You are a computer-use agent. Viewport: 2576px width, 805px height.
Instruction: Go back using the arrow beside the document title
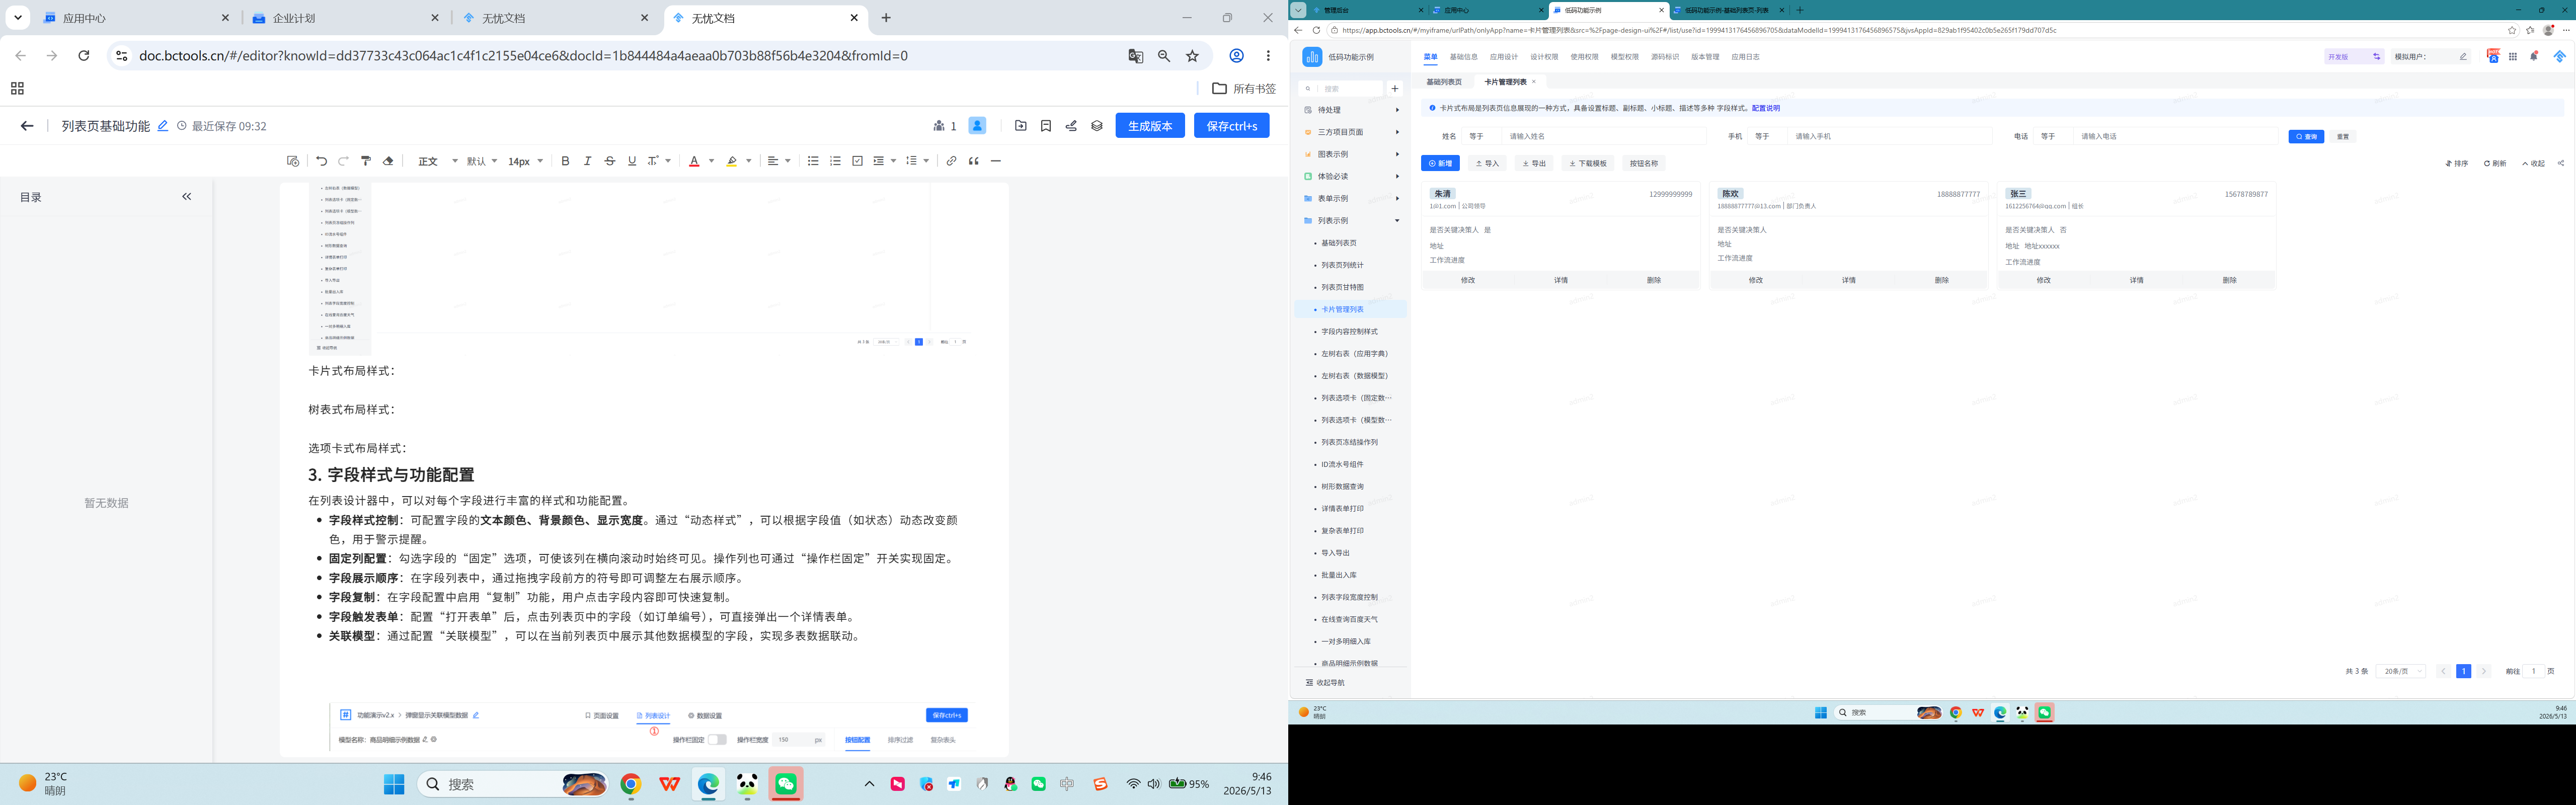[x=27, y=126]
